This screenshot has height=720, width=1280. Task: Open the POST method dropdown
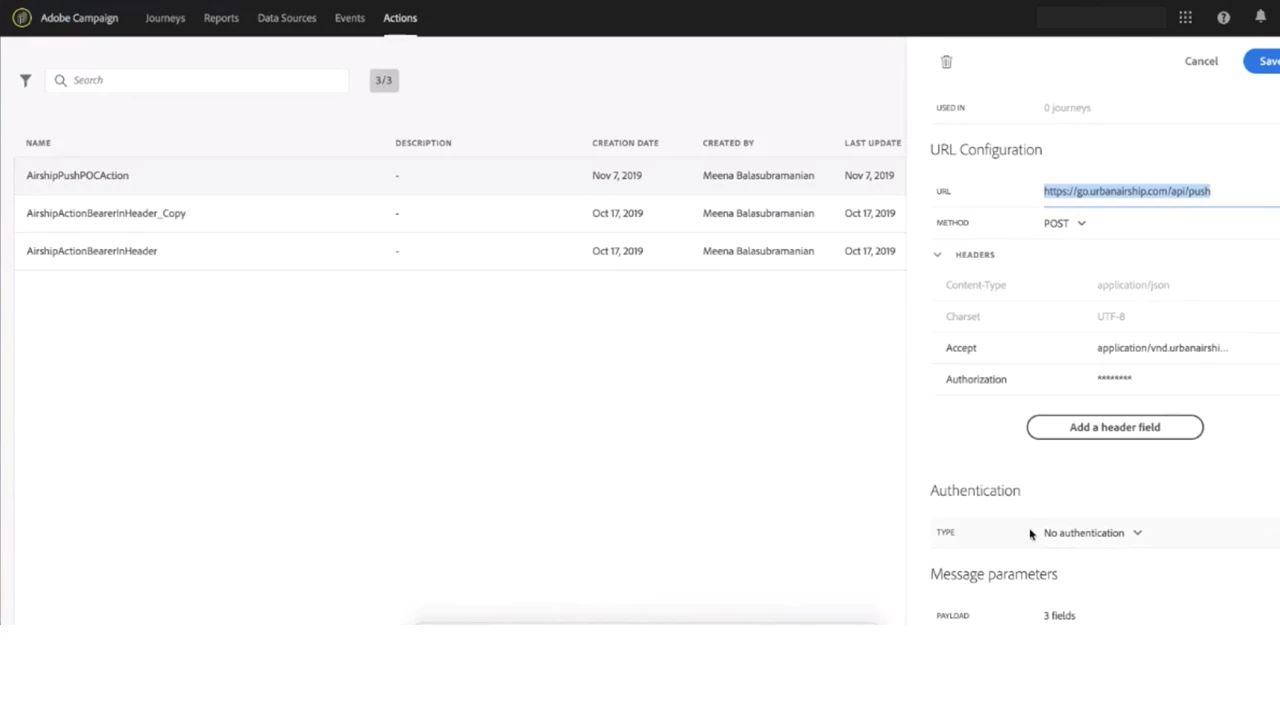pos(1065,223)
